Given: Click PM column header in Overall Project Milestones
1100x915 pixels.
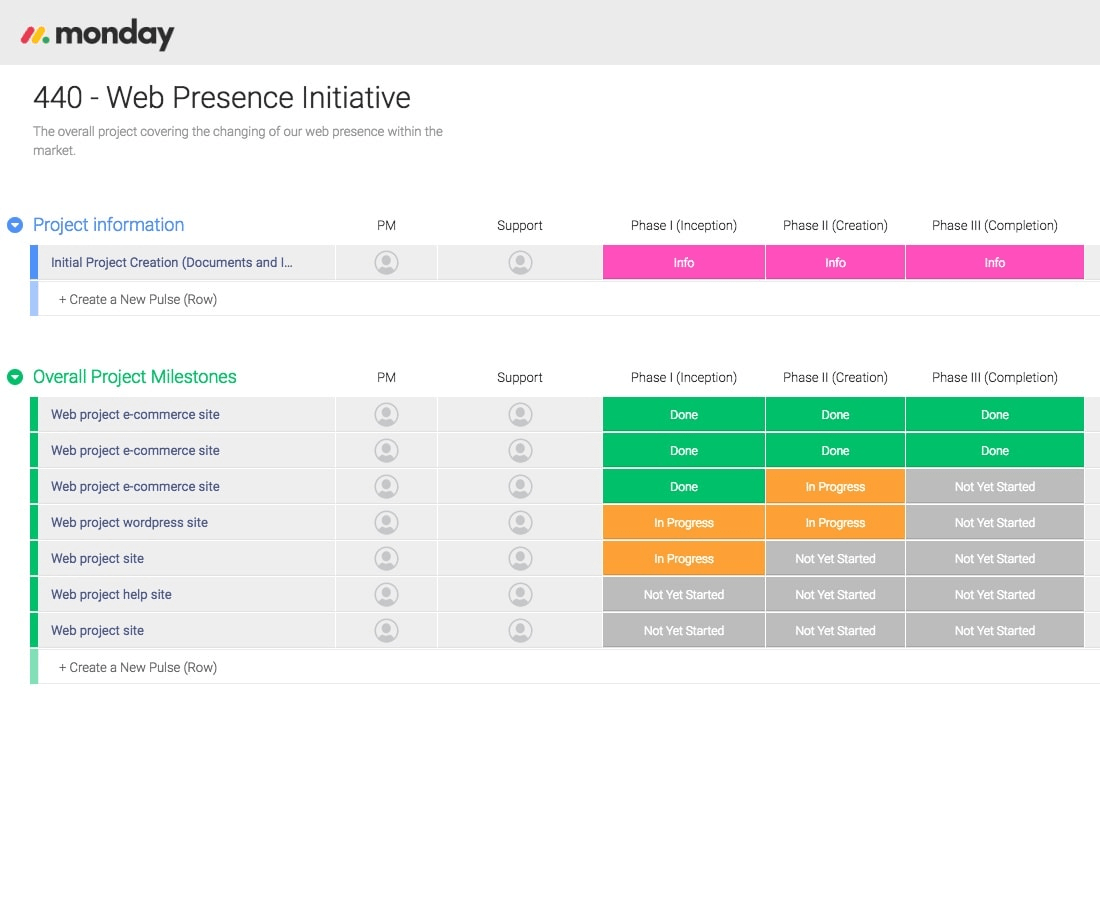Looking at the screenshot, I should (386, 378).
